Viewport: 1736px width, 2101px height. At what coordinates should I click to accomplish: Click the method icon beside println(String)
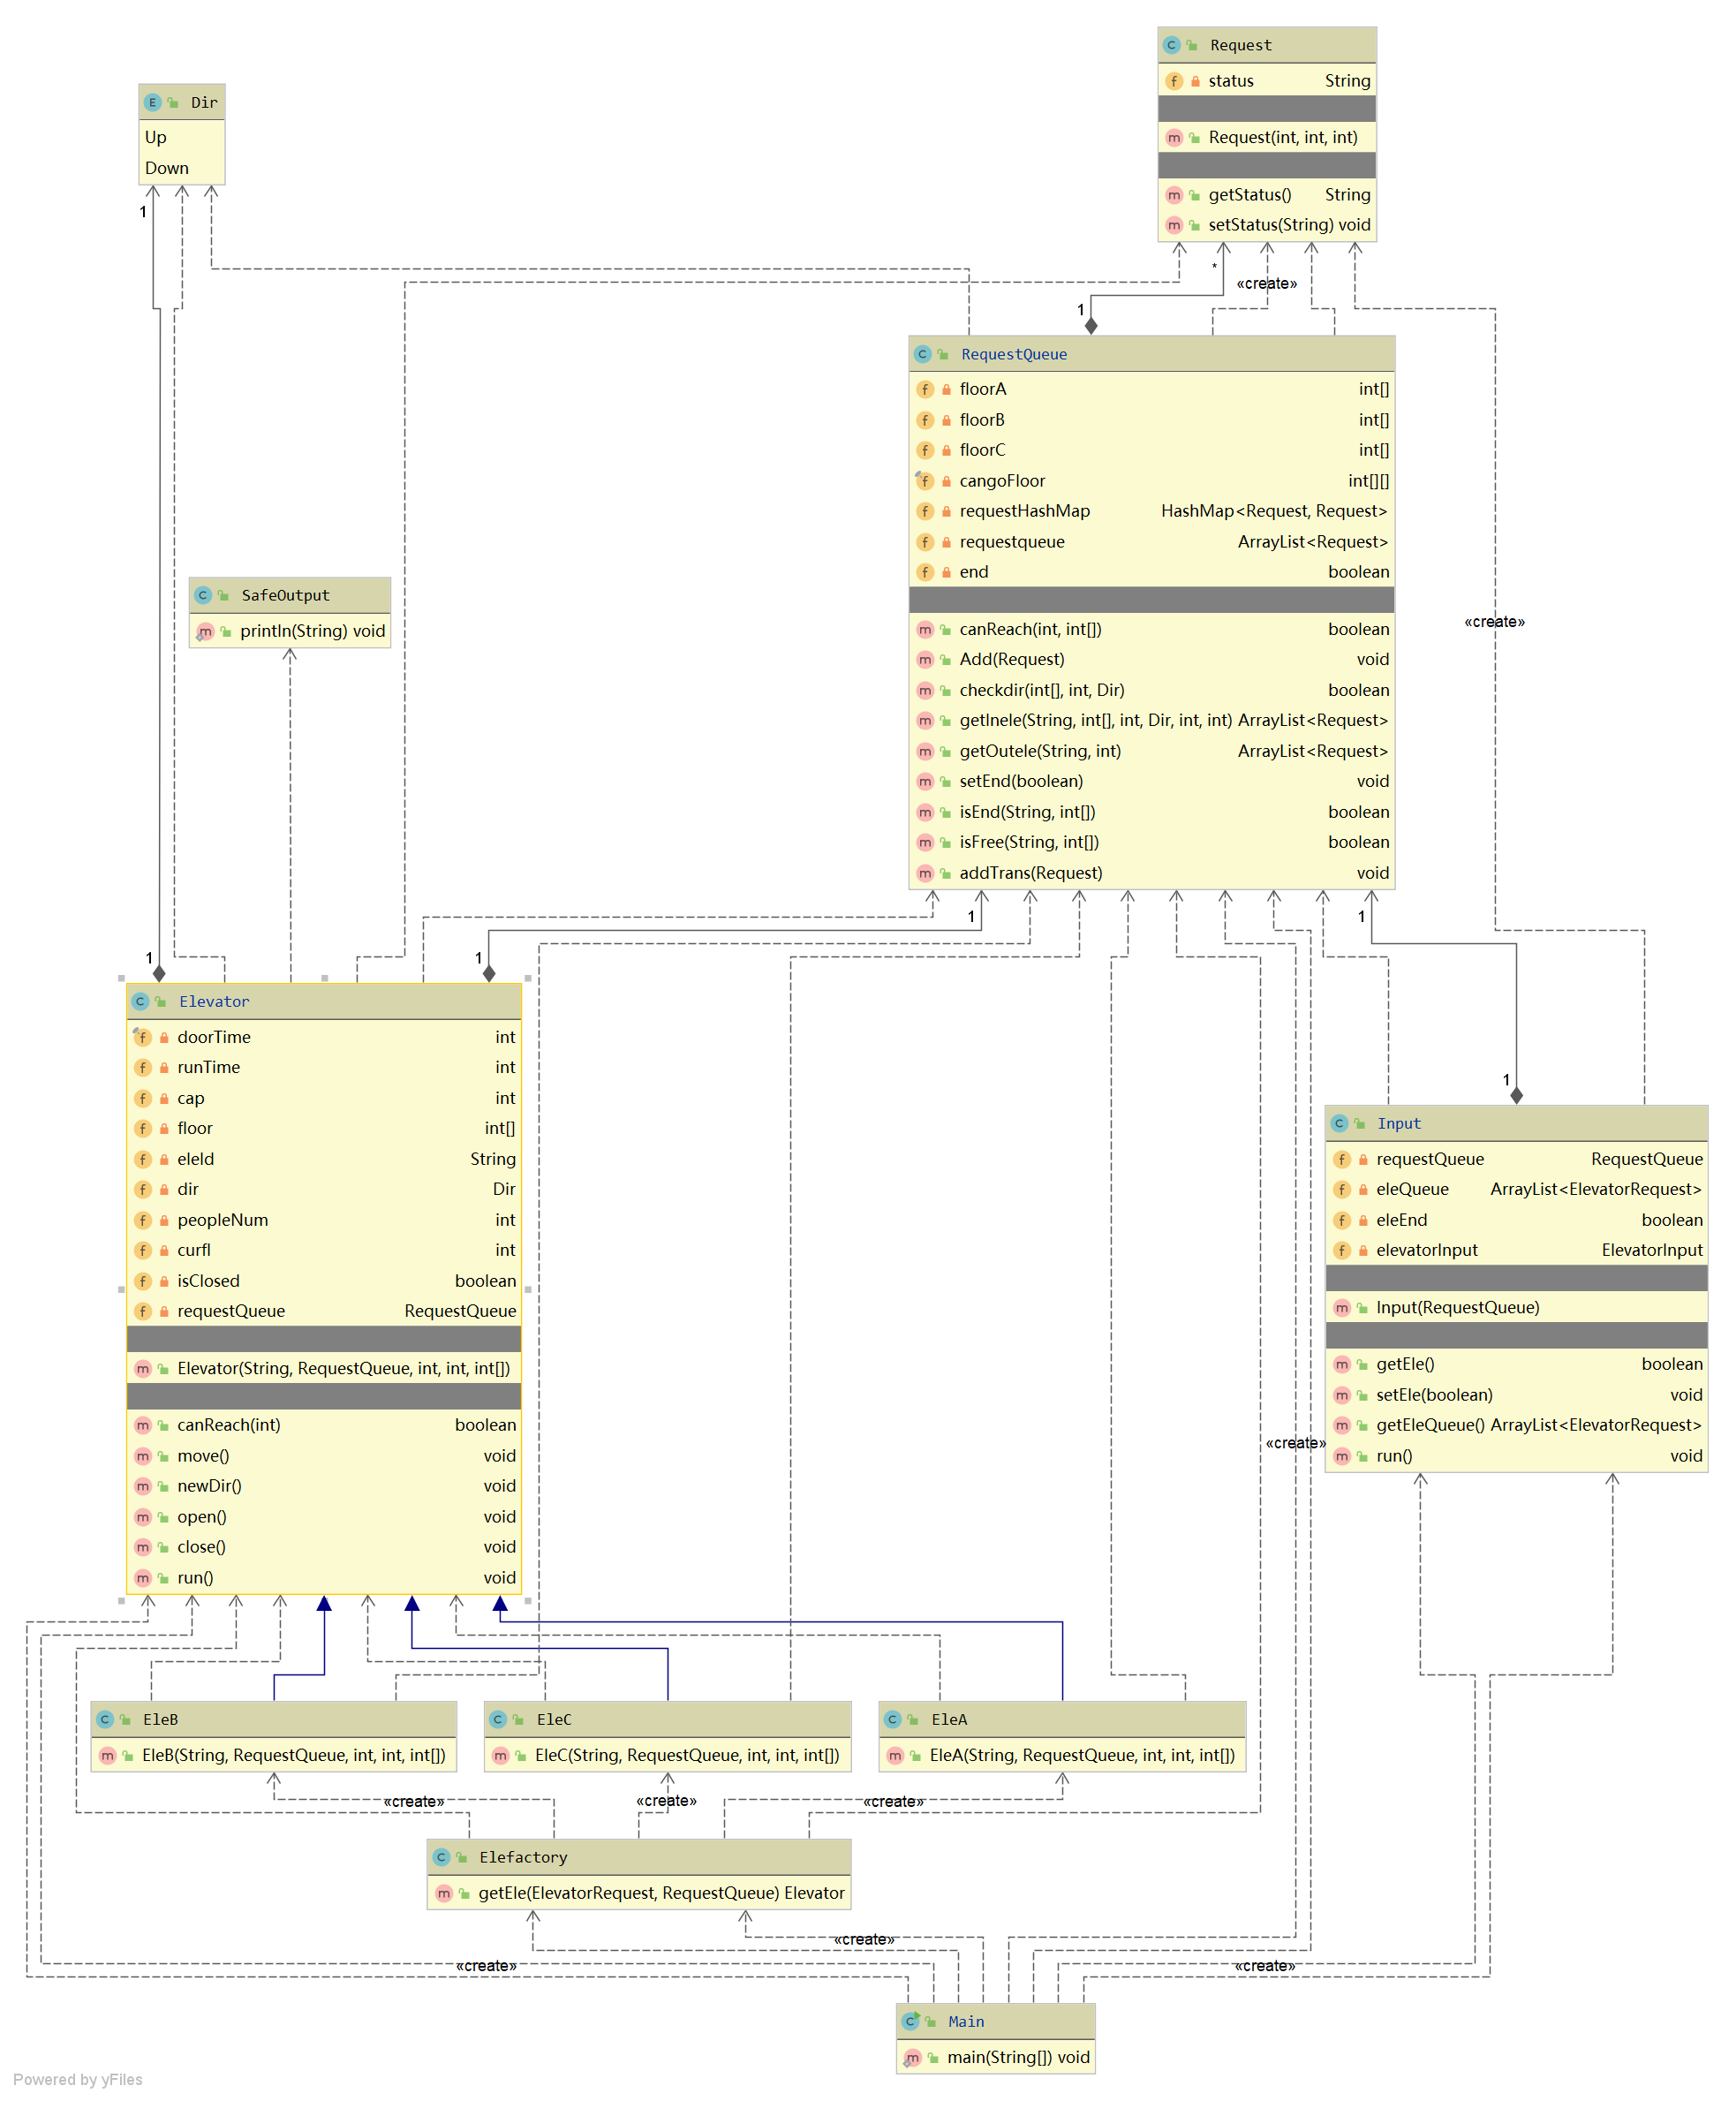click(205, 631)
